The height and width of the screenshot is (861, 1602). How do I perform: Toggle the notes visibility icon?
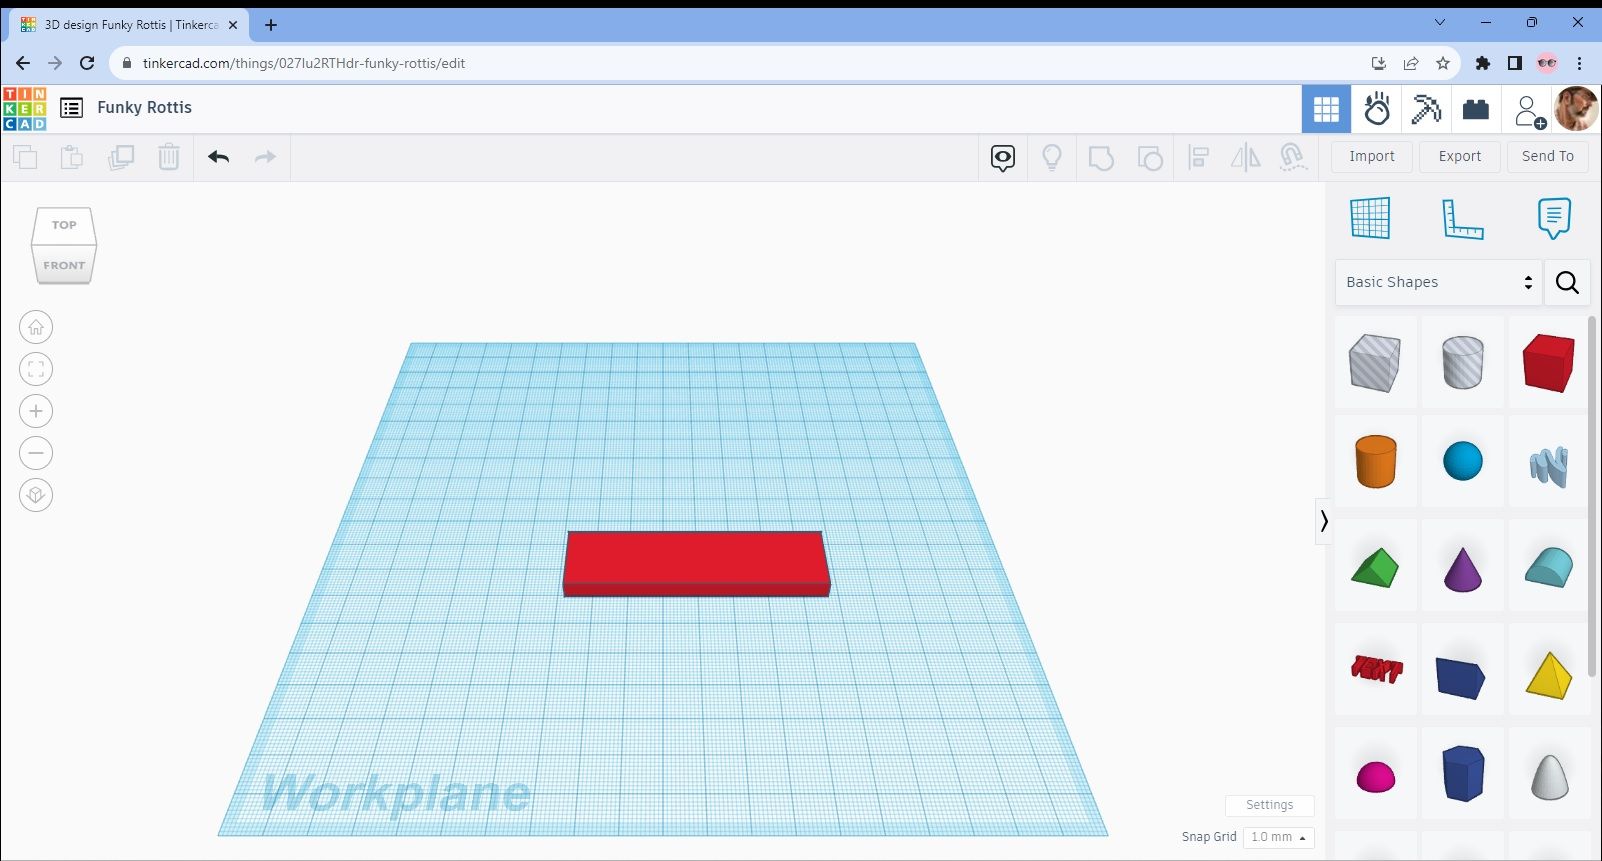pos(1003,157)
